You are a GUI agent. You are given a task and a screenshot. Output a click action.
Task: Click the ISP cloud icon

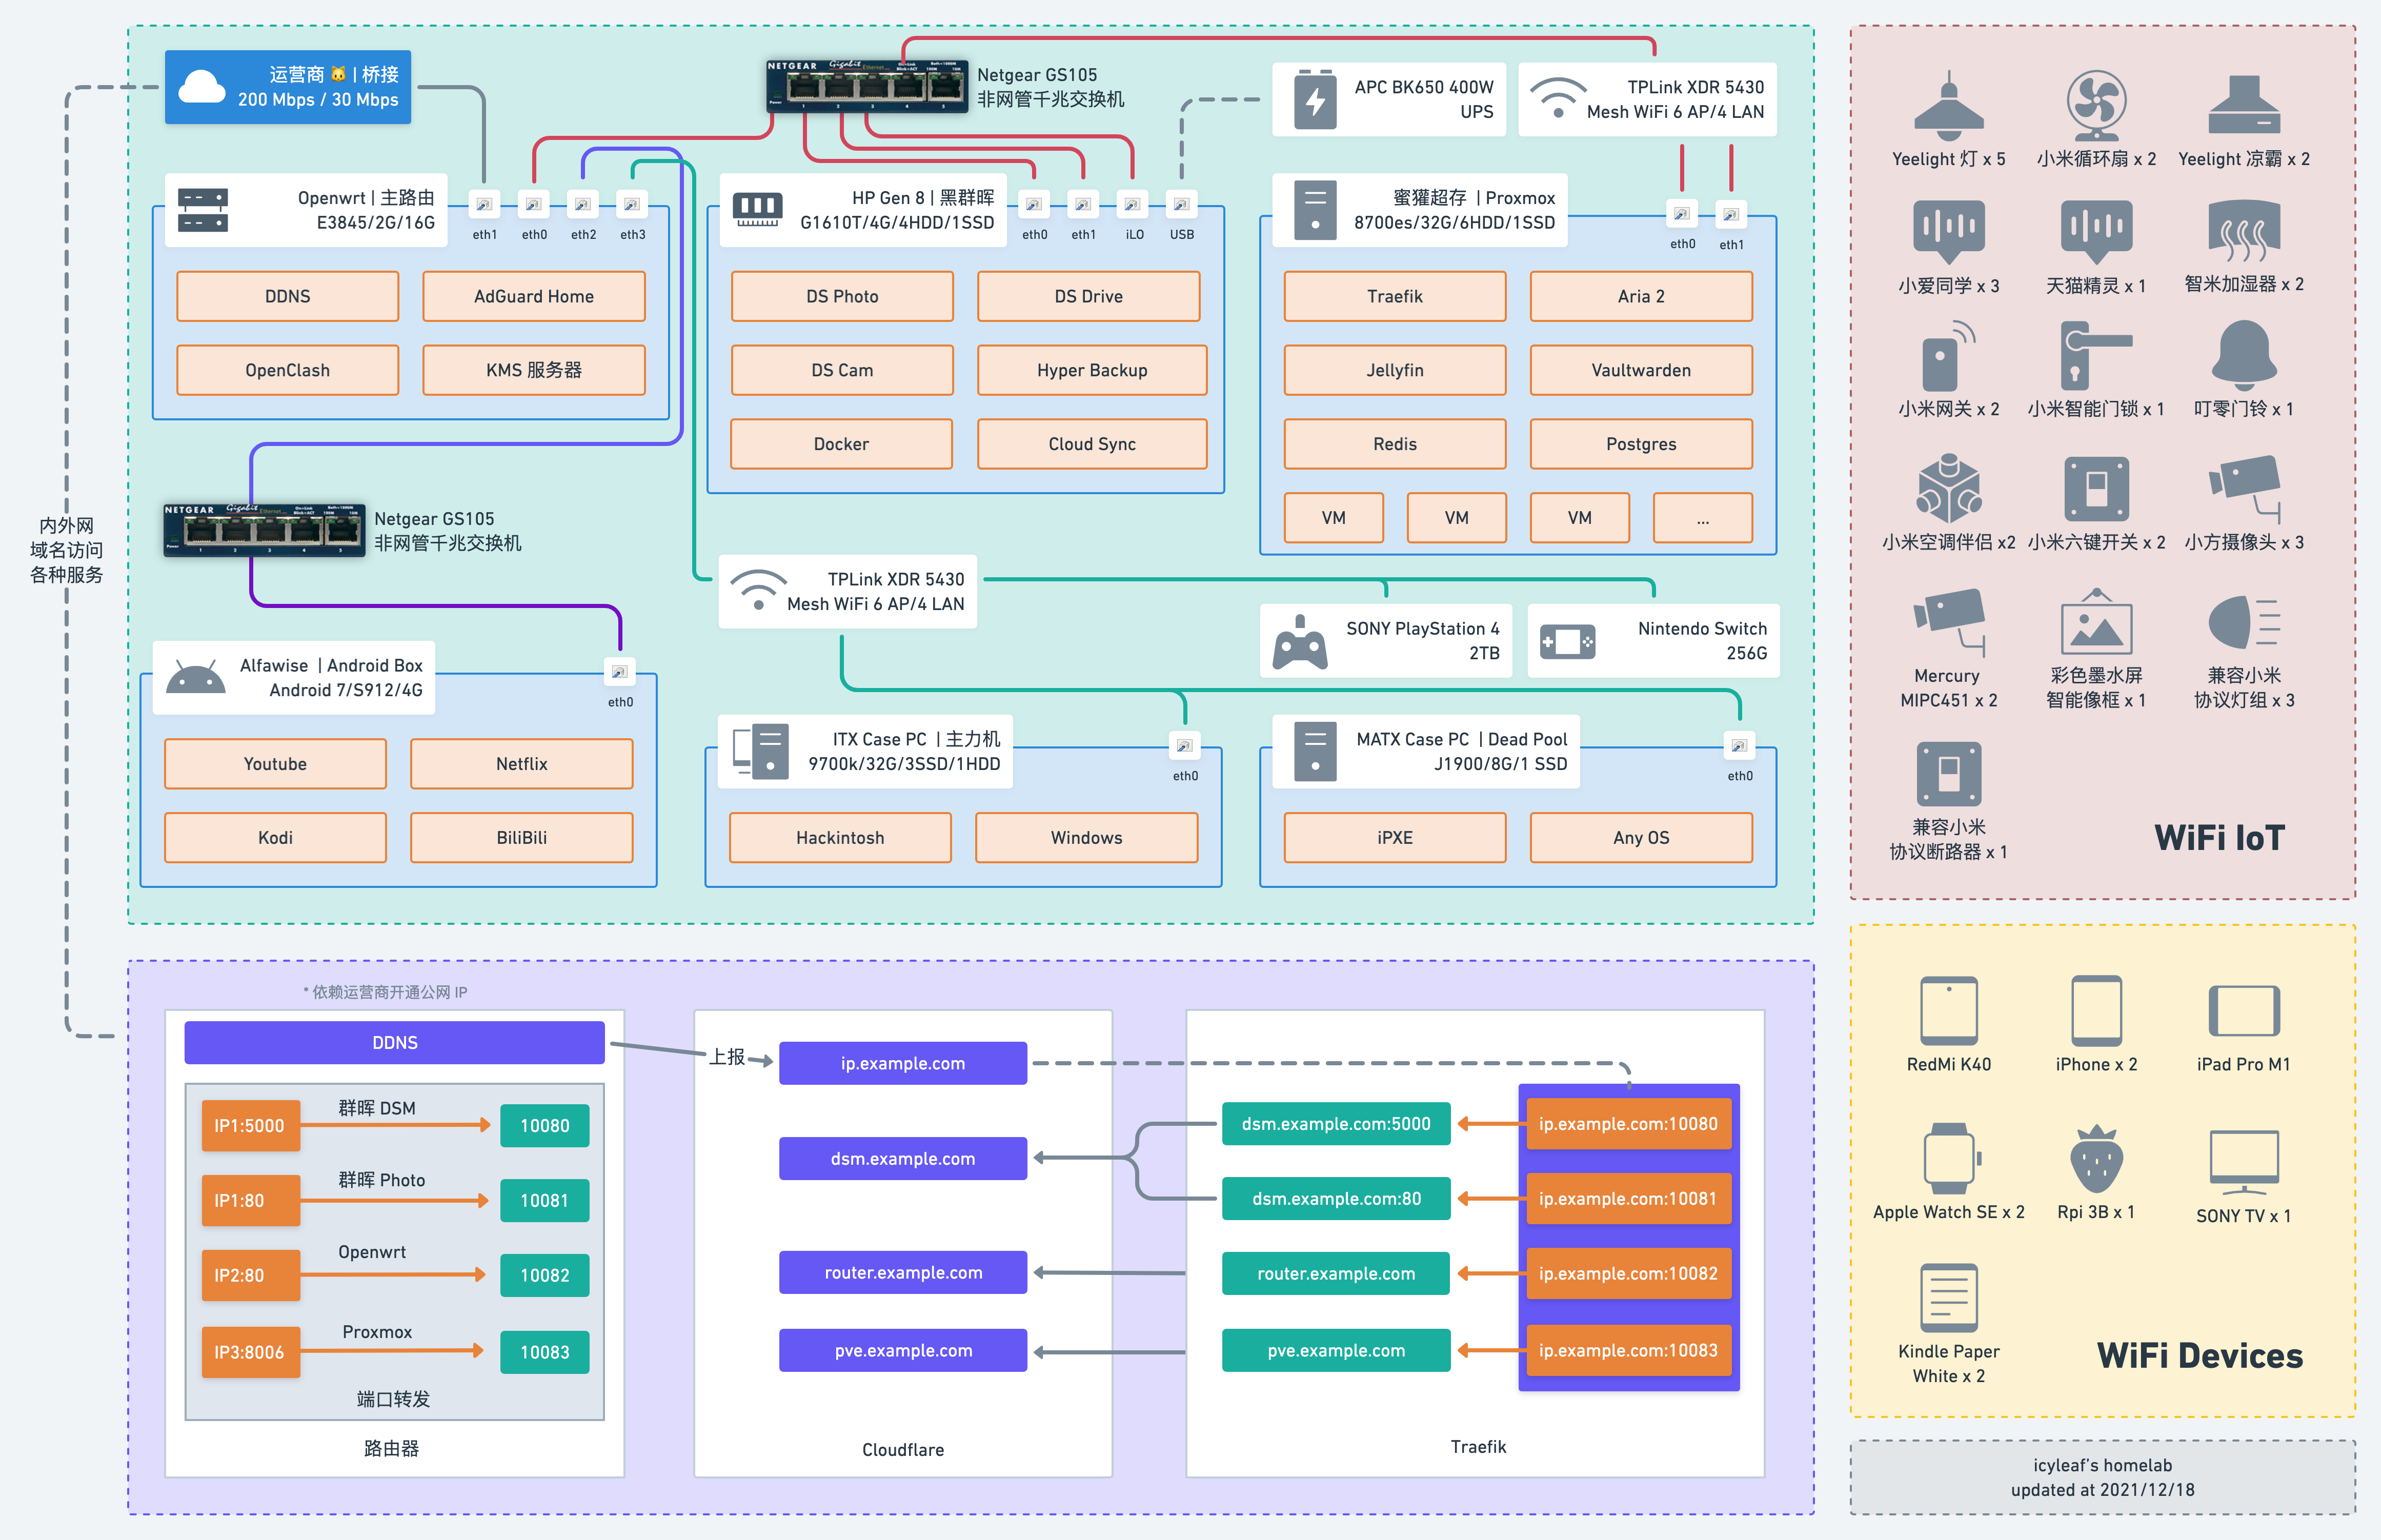[201, 87]
